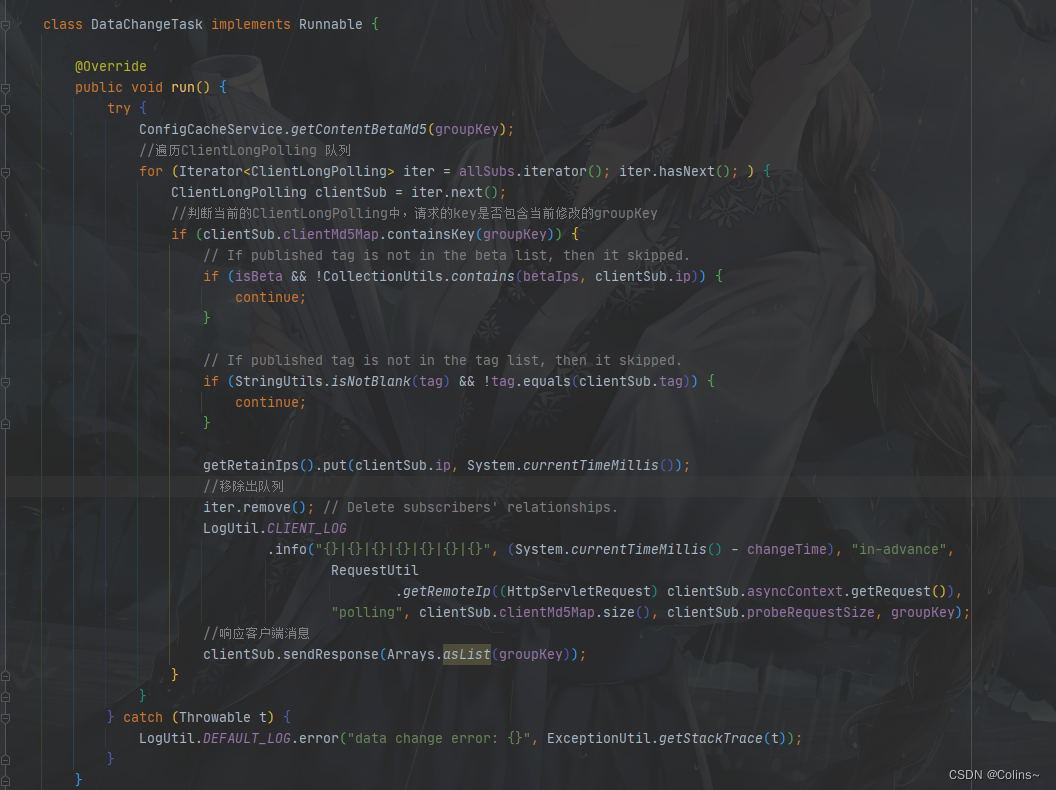Viewport: 1056px width, 790px height.
Task: Fold the try block in gutter
Action: click(x=5, y=109)
